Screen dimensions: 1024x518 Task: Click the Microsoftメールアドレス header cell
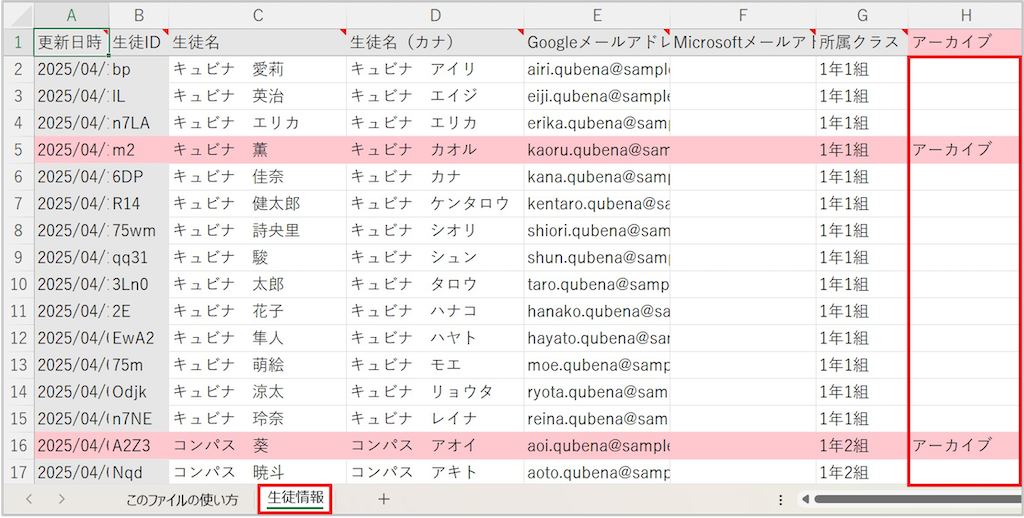pyautogui.click(x=743, y=42)
